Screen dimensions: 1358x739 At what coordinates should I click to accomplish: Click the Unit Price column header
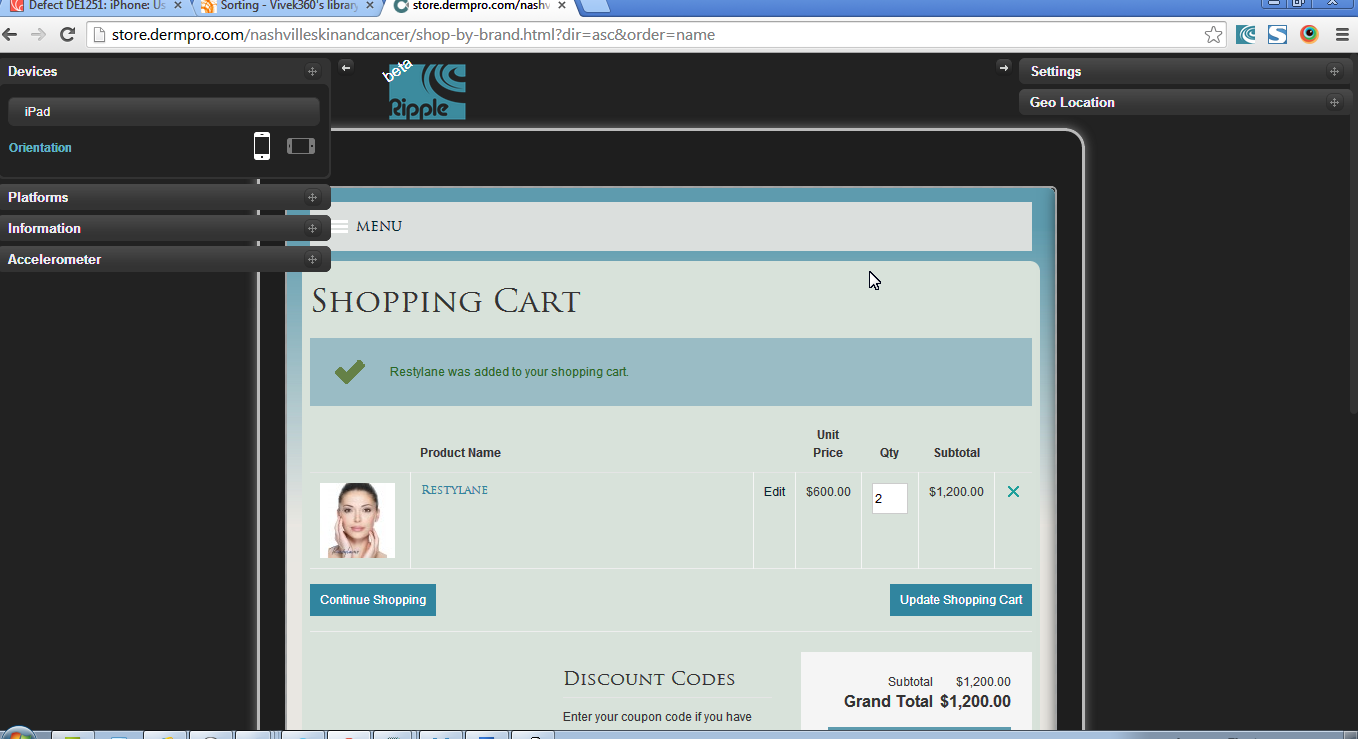click(828, 444)
